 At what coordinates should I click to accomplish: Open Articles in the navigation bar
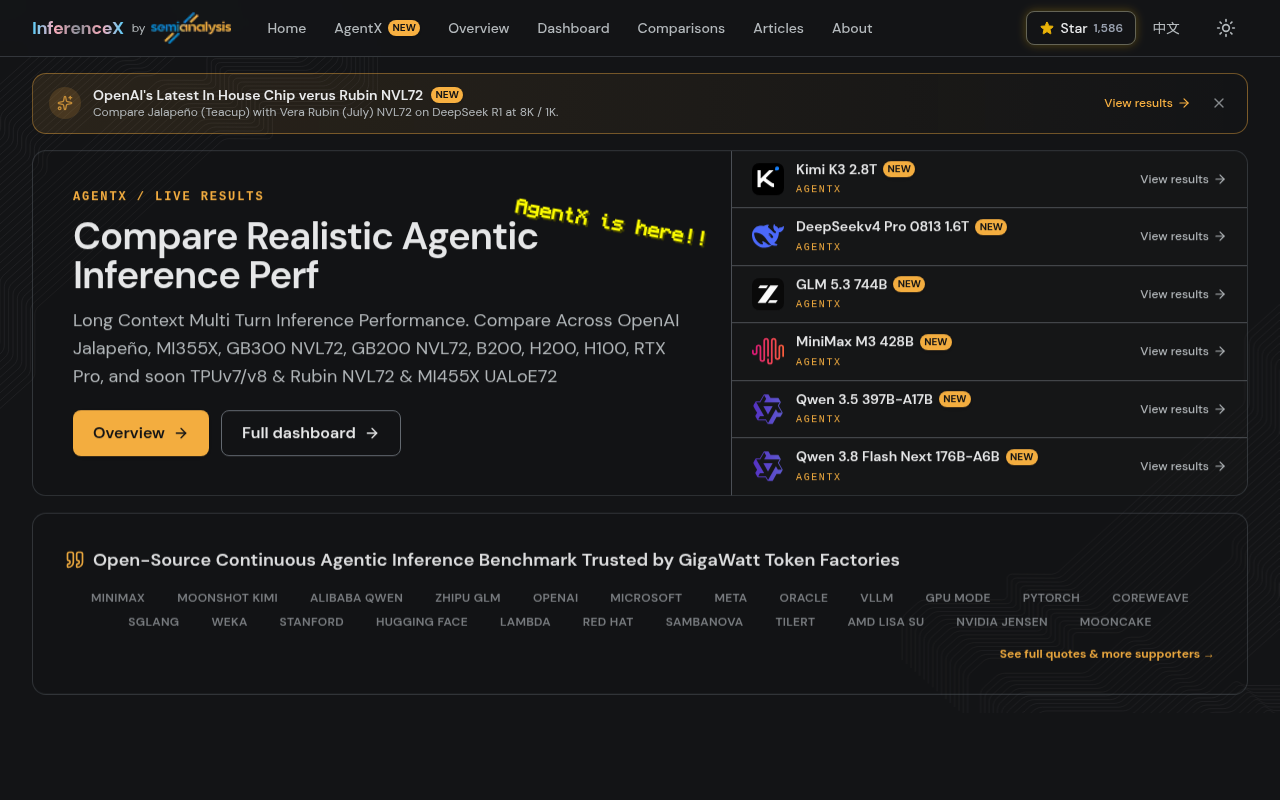point(778,28)
